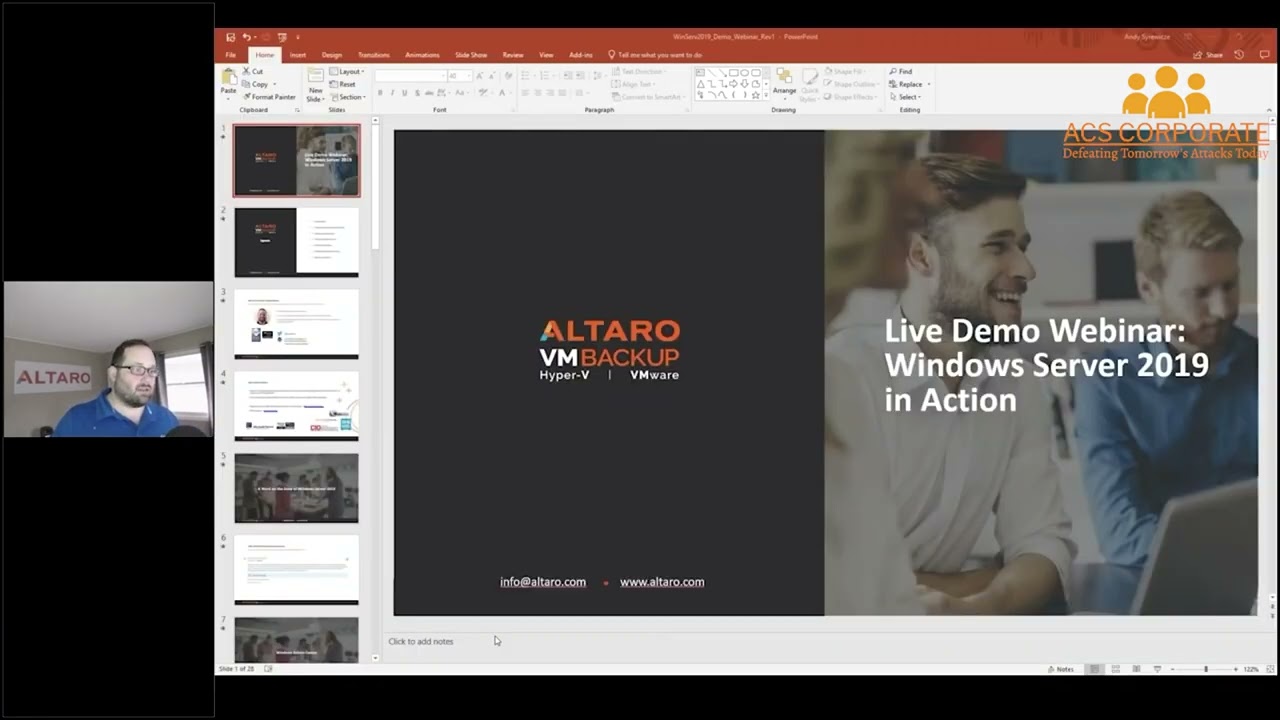Expand the Replace dropdown arrow
This screenshot has width=1280, height=720.
929,84
